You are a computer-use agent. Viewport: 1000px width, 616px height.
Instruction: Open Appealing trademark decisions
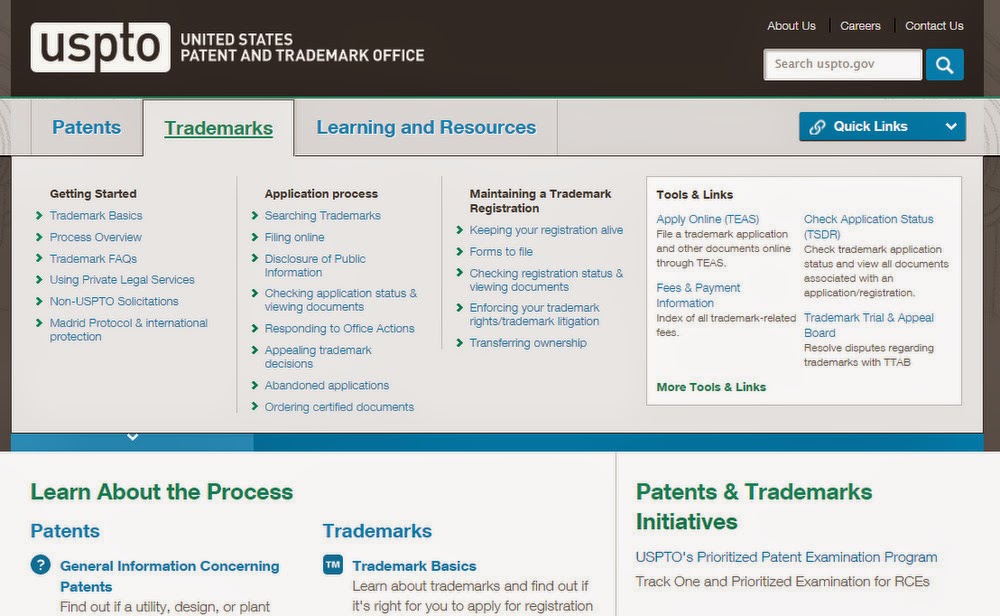tap(318, 356)
